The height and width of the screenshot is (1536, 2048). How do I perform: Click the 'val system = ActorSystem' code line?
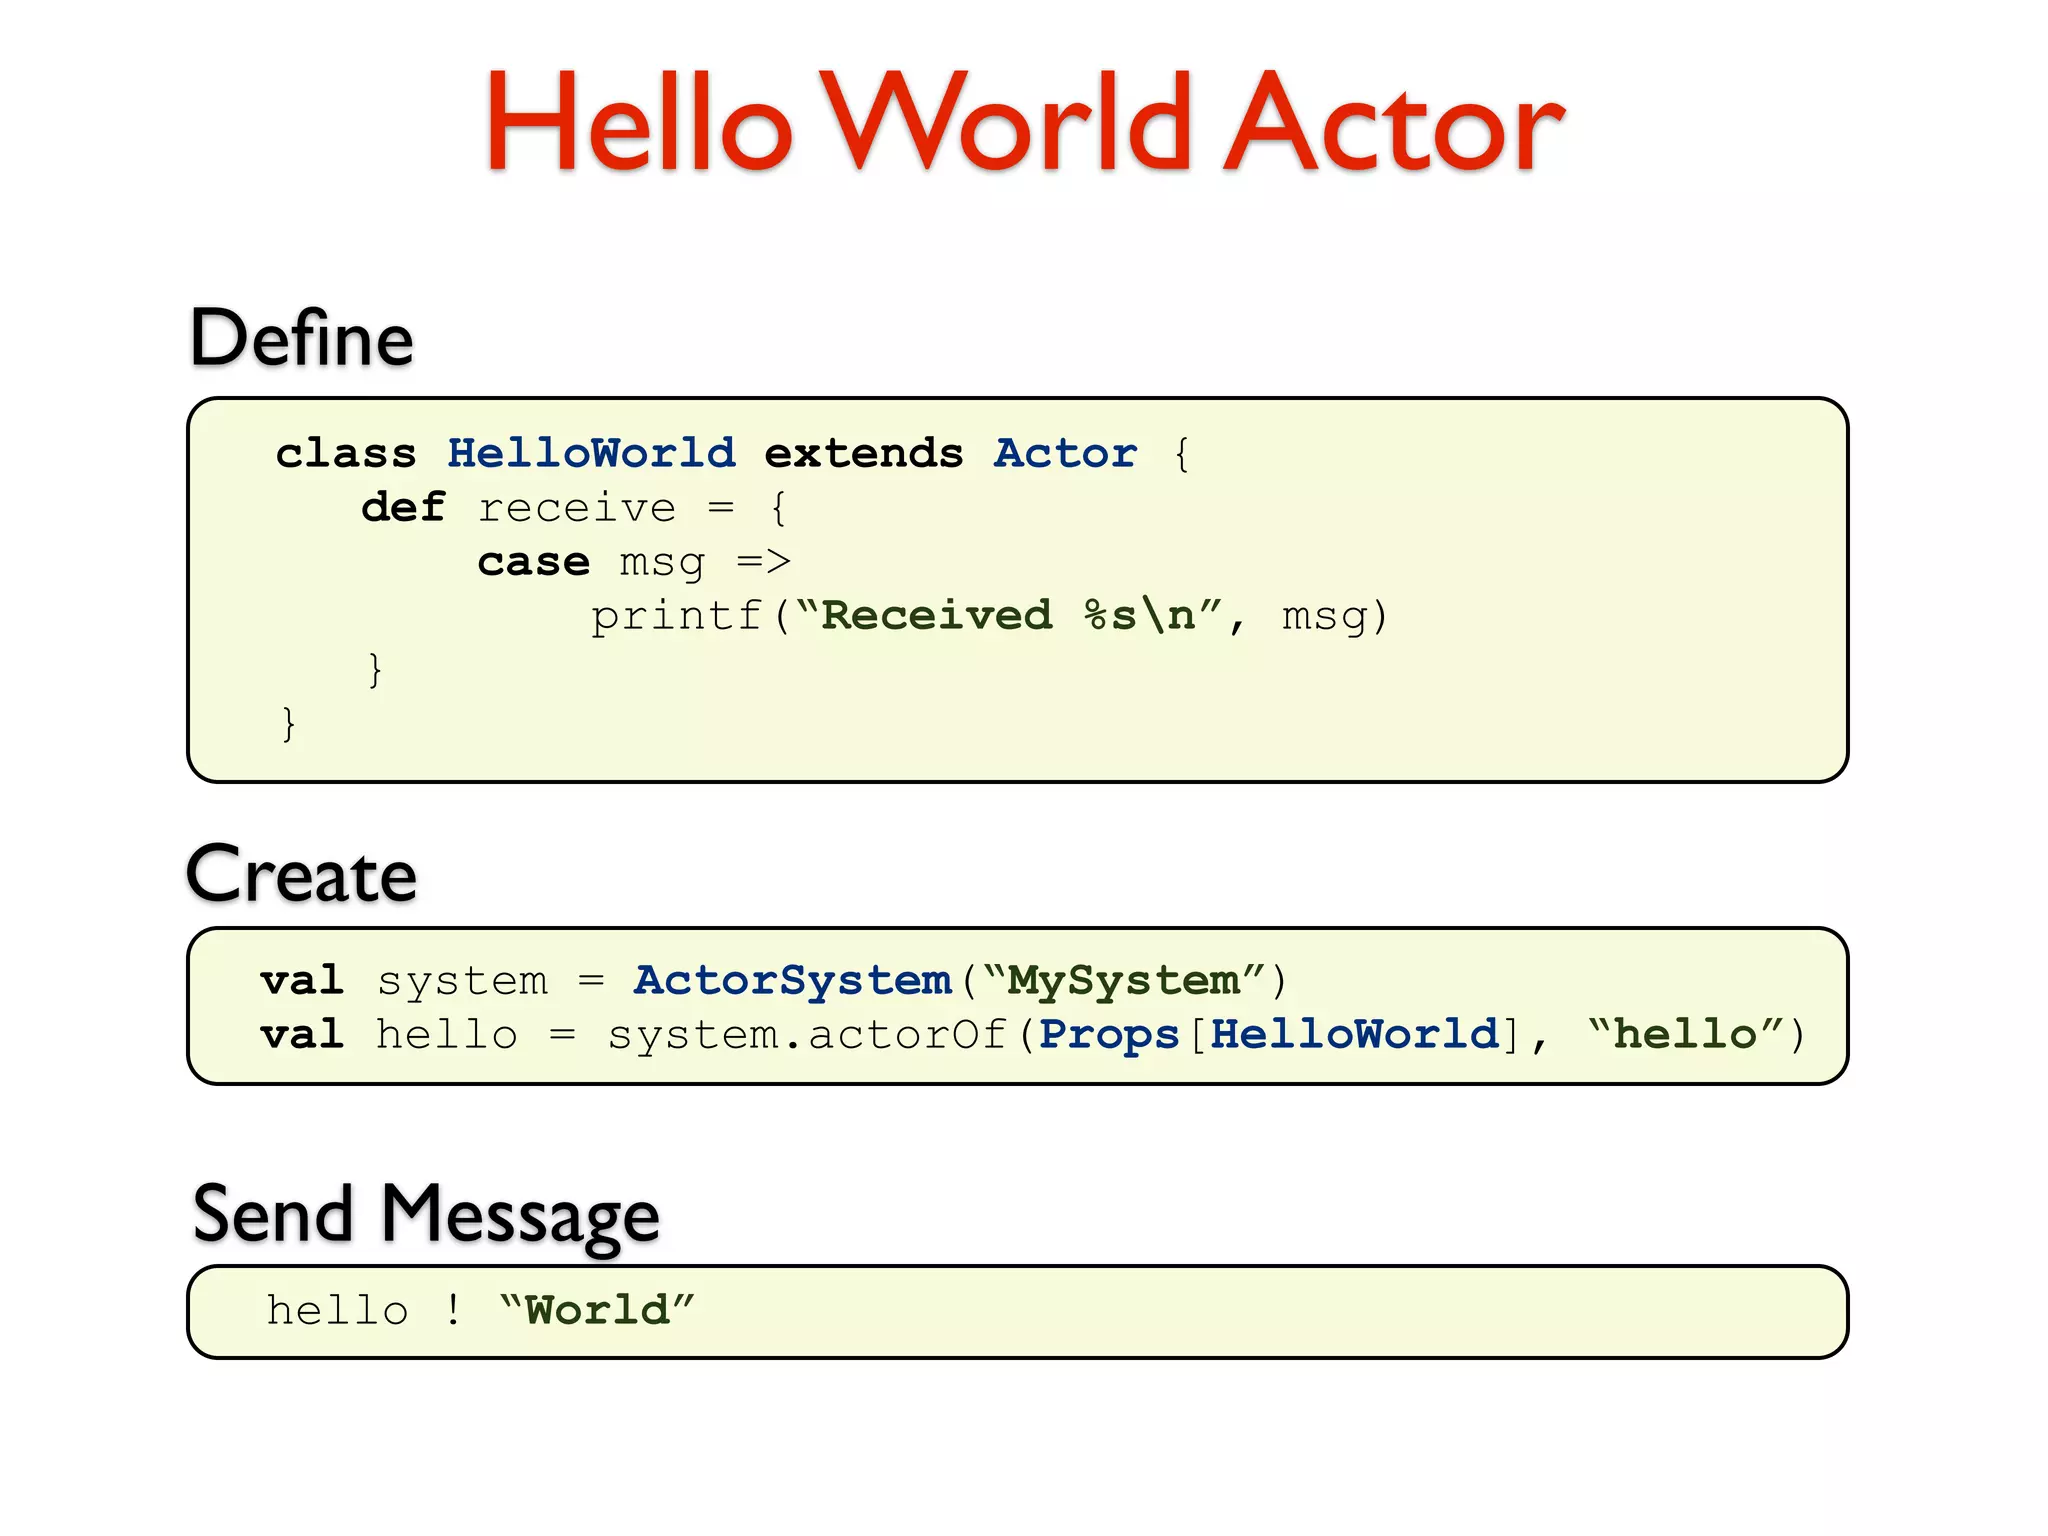coord(774,981)
